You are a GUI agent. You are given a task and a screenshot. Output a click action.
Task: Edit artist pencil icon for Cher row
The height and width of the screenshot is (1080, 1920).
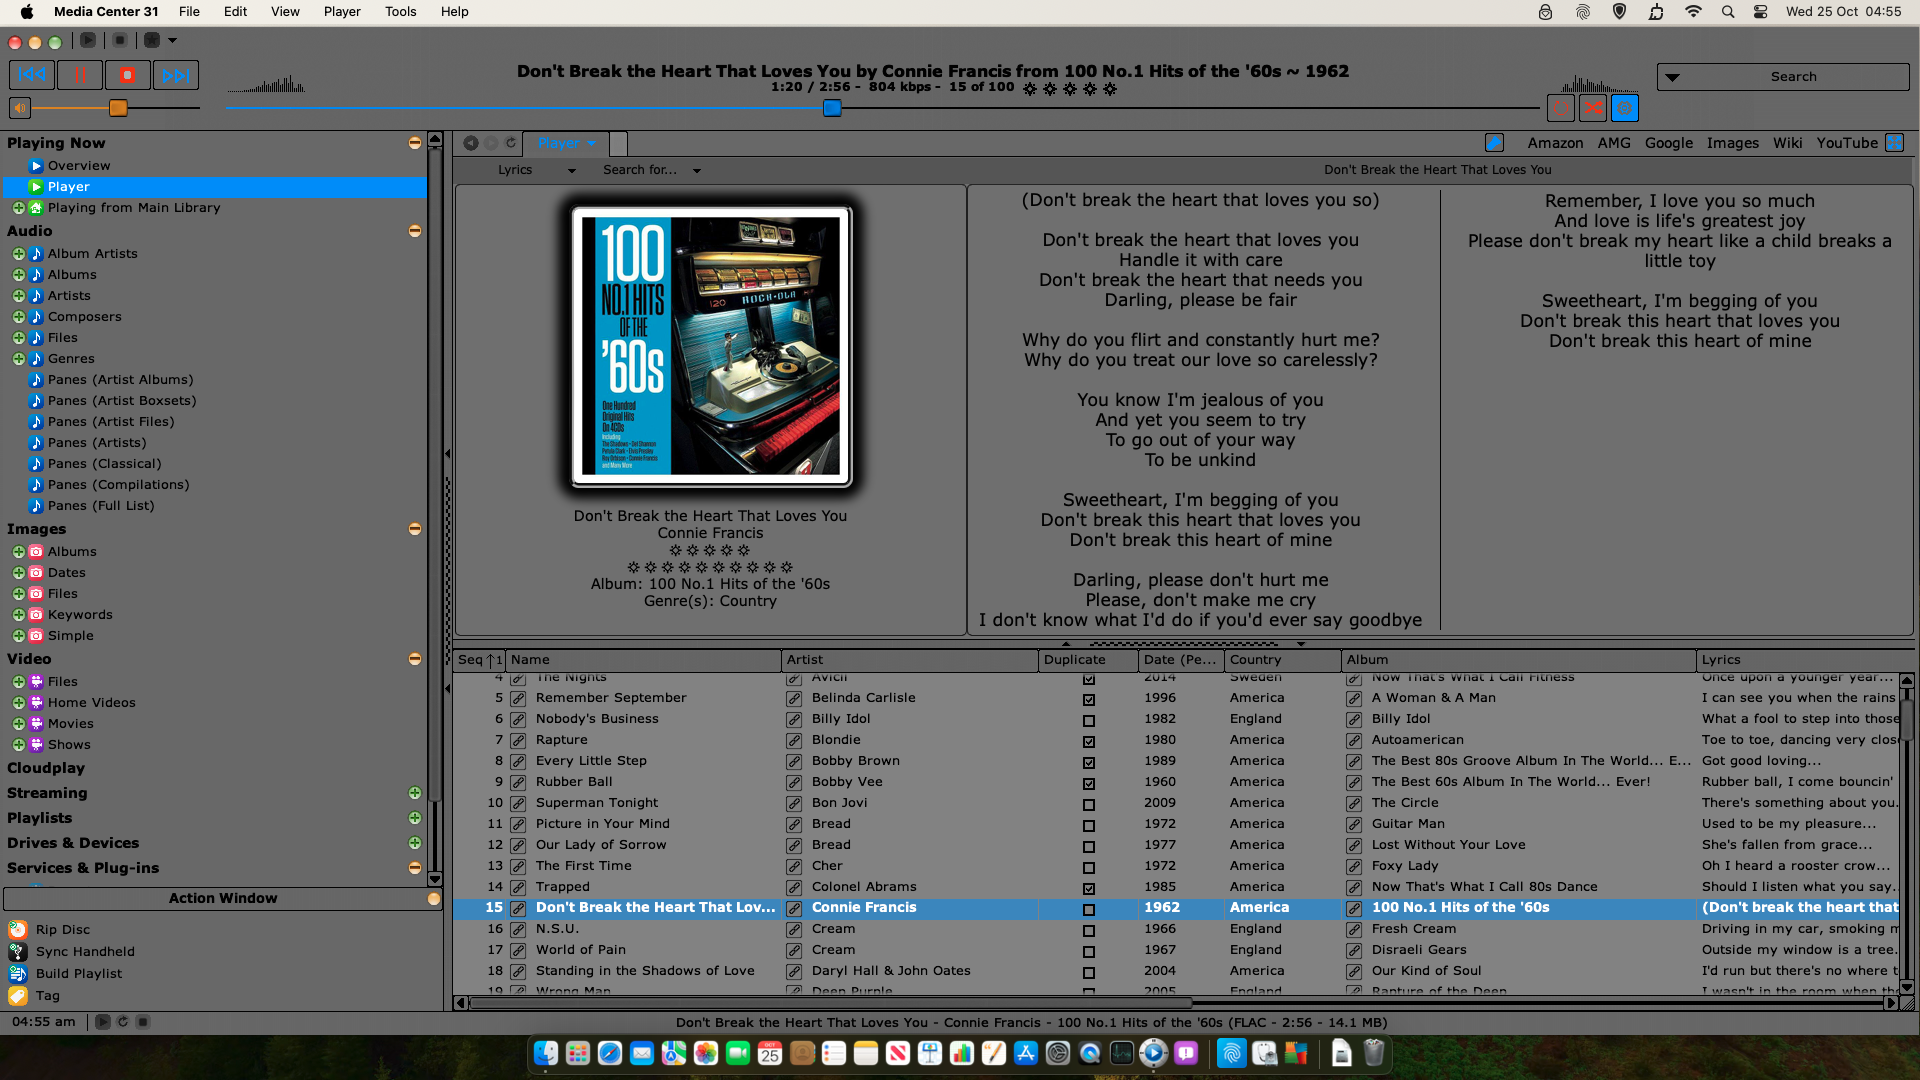point(794,867)
